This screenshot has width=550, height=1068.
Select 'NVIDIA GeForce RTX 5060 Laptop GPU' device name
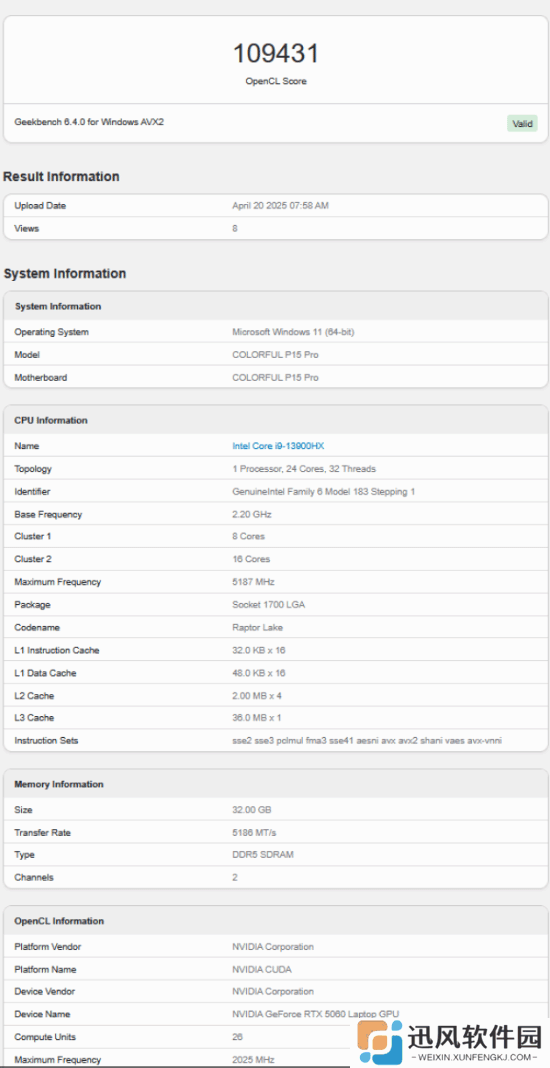click(316, 1014)
